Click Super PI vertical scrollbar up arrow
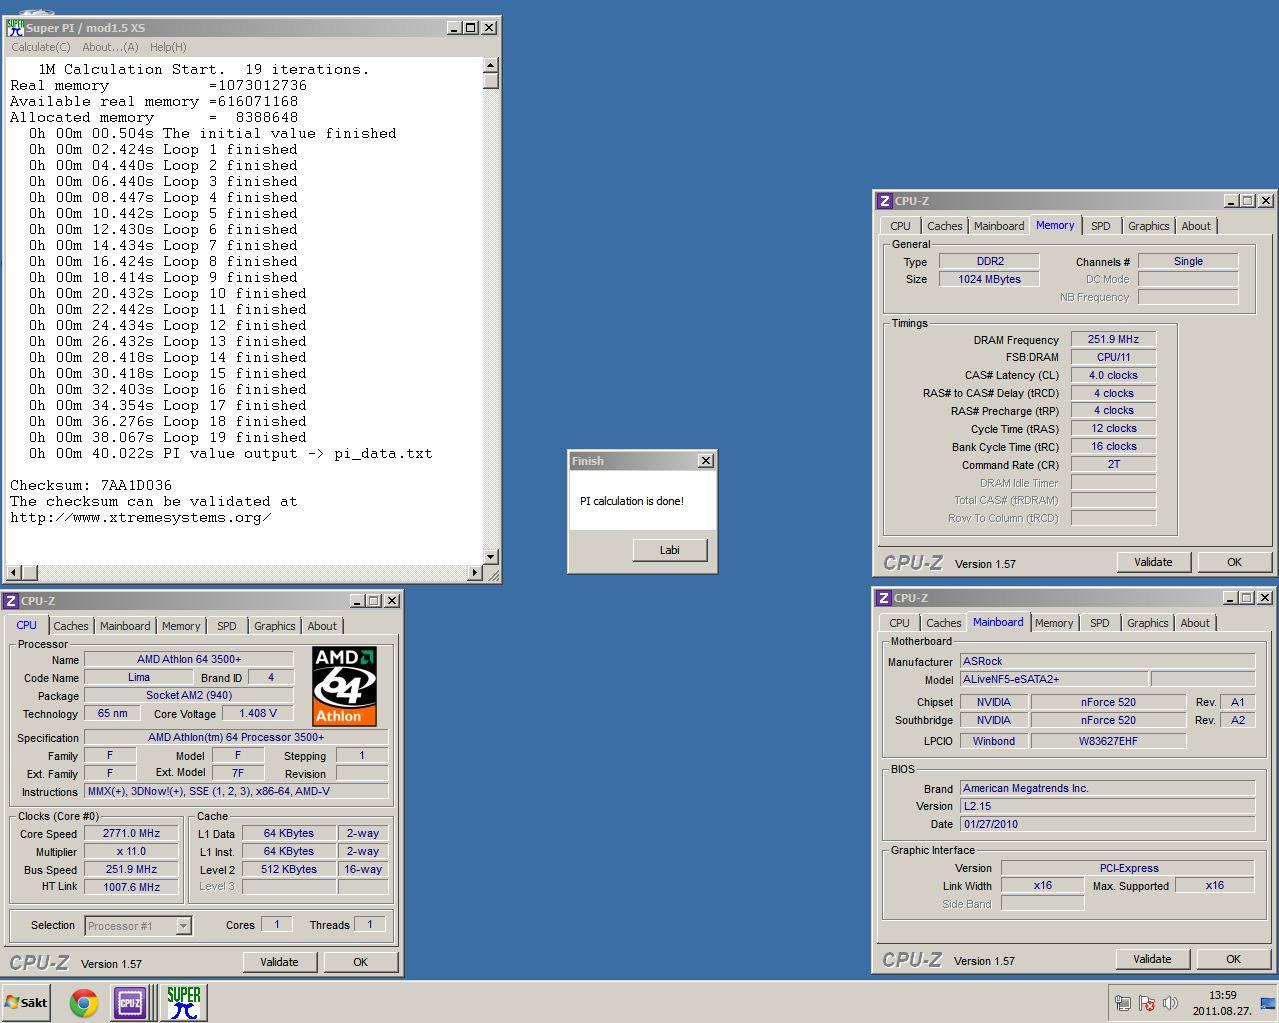The width and height of the screenshot is (1279, 1023). point(490,66)
